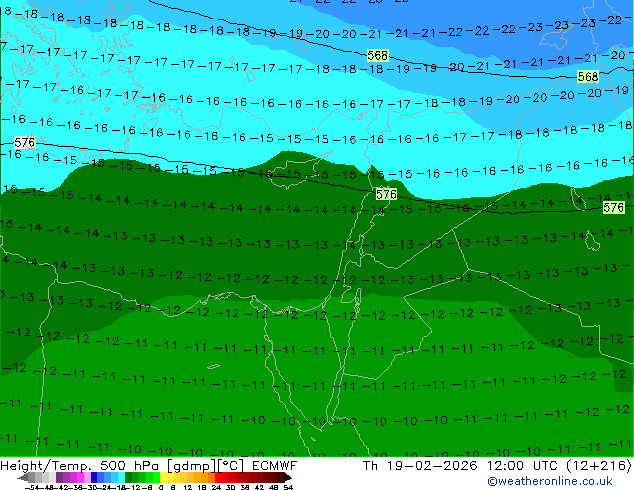Screen dimensions: 634x490
Task: Click the dark green swatch in legend
Action: (129, 477)
